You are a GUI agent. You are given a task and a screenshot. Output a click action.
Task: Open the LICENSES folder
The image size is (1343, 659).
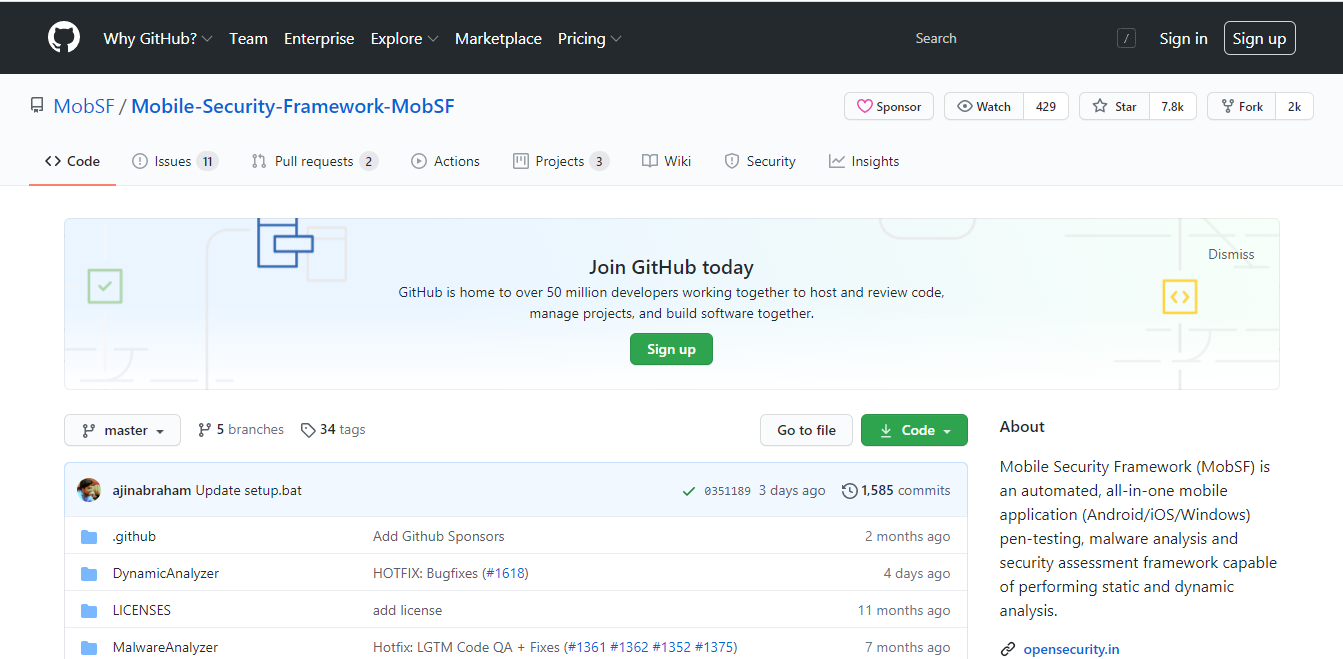click(142, 610)
